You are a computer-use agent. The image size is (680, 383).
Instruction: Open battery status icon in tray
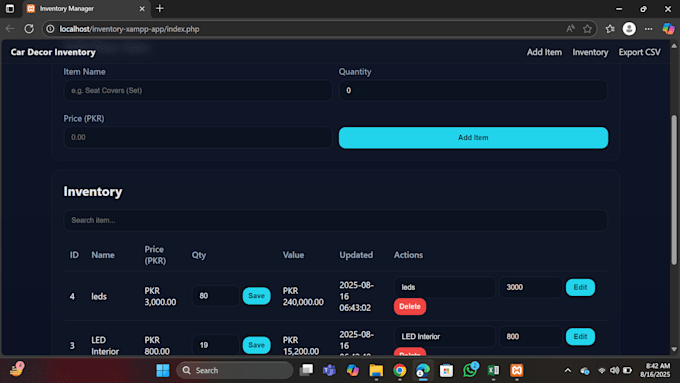point(627,370)
